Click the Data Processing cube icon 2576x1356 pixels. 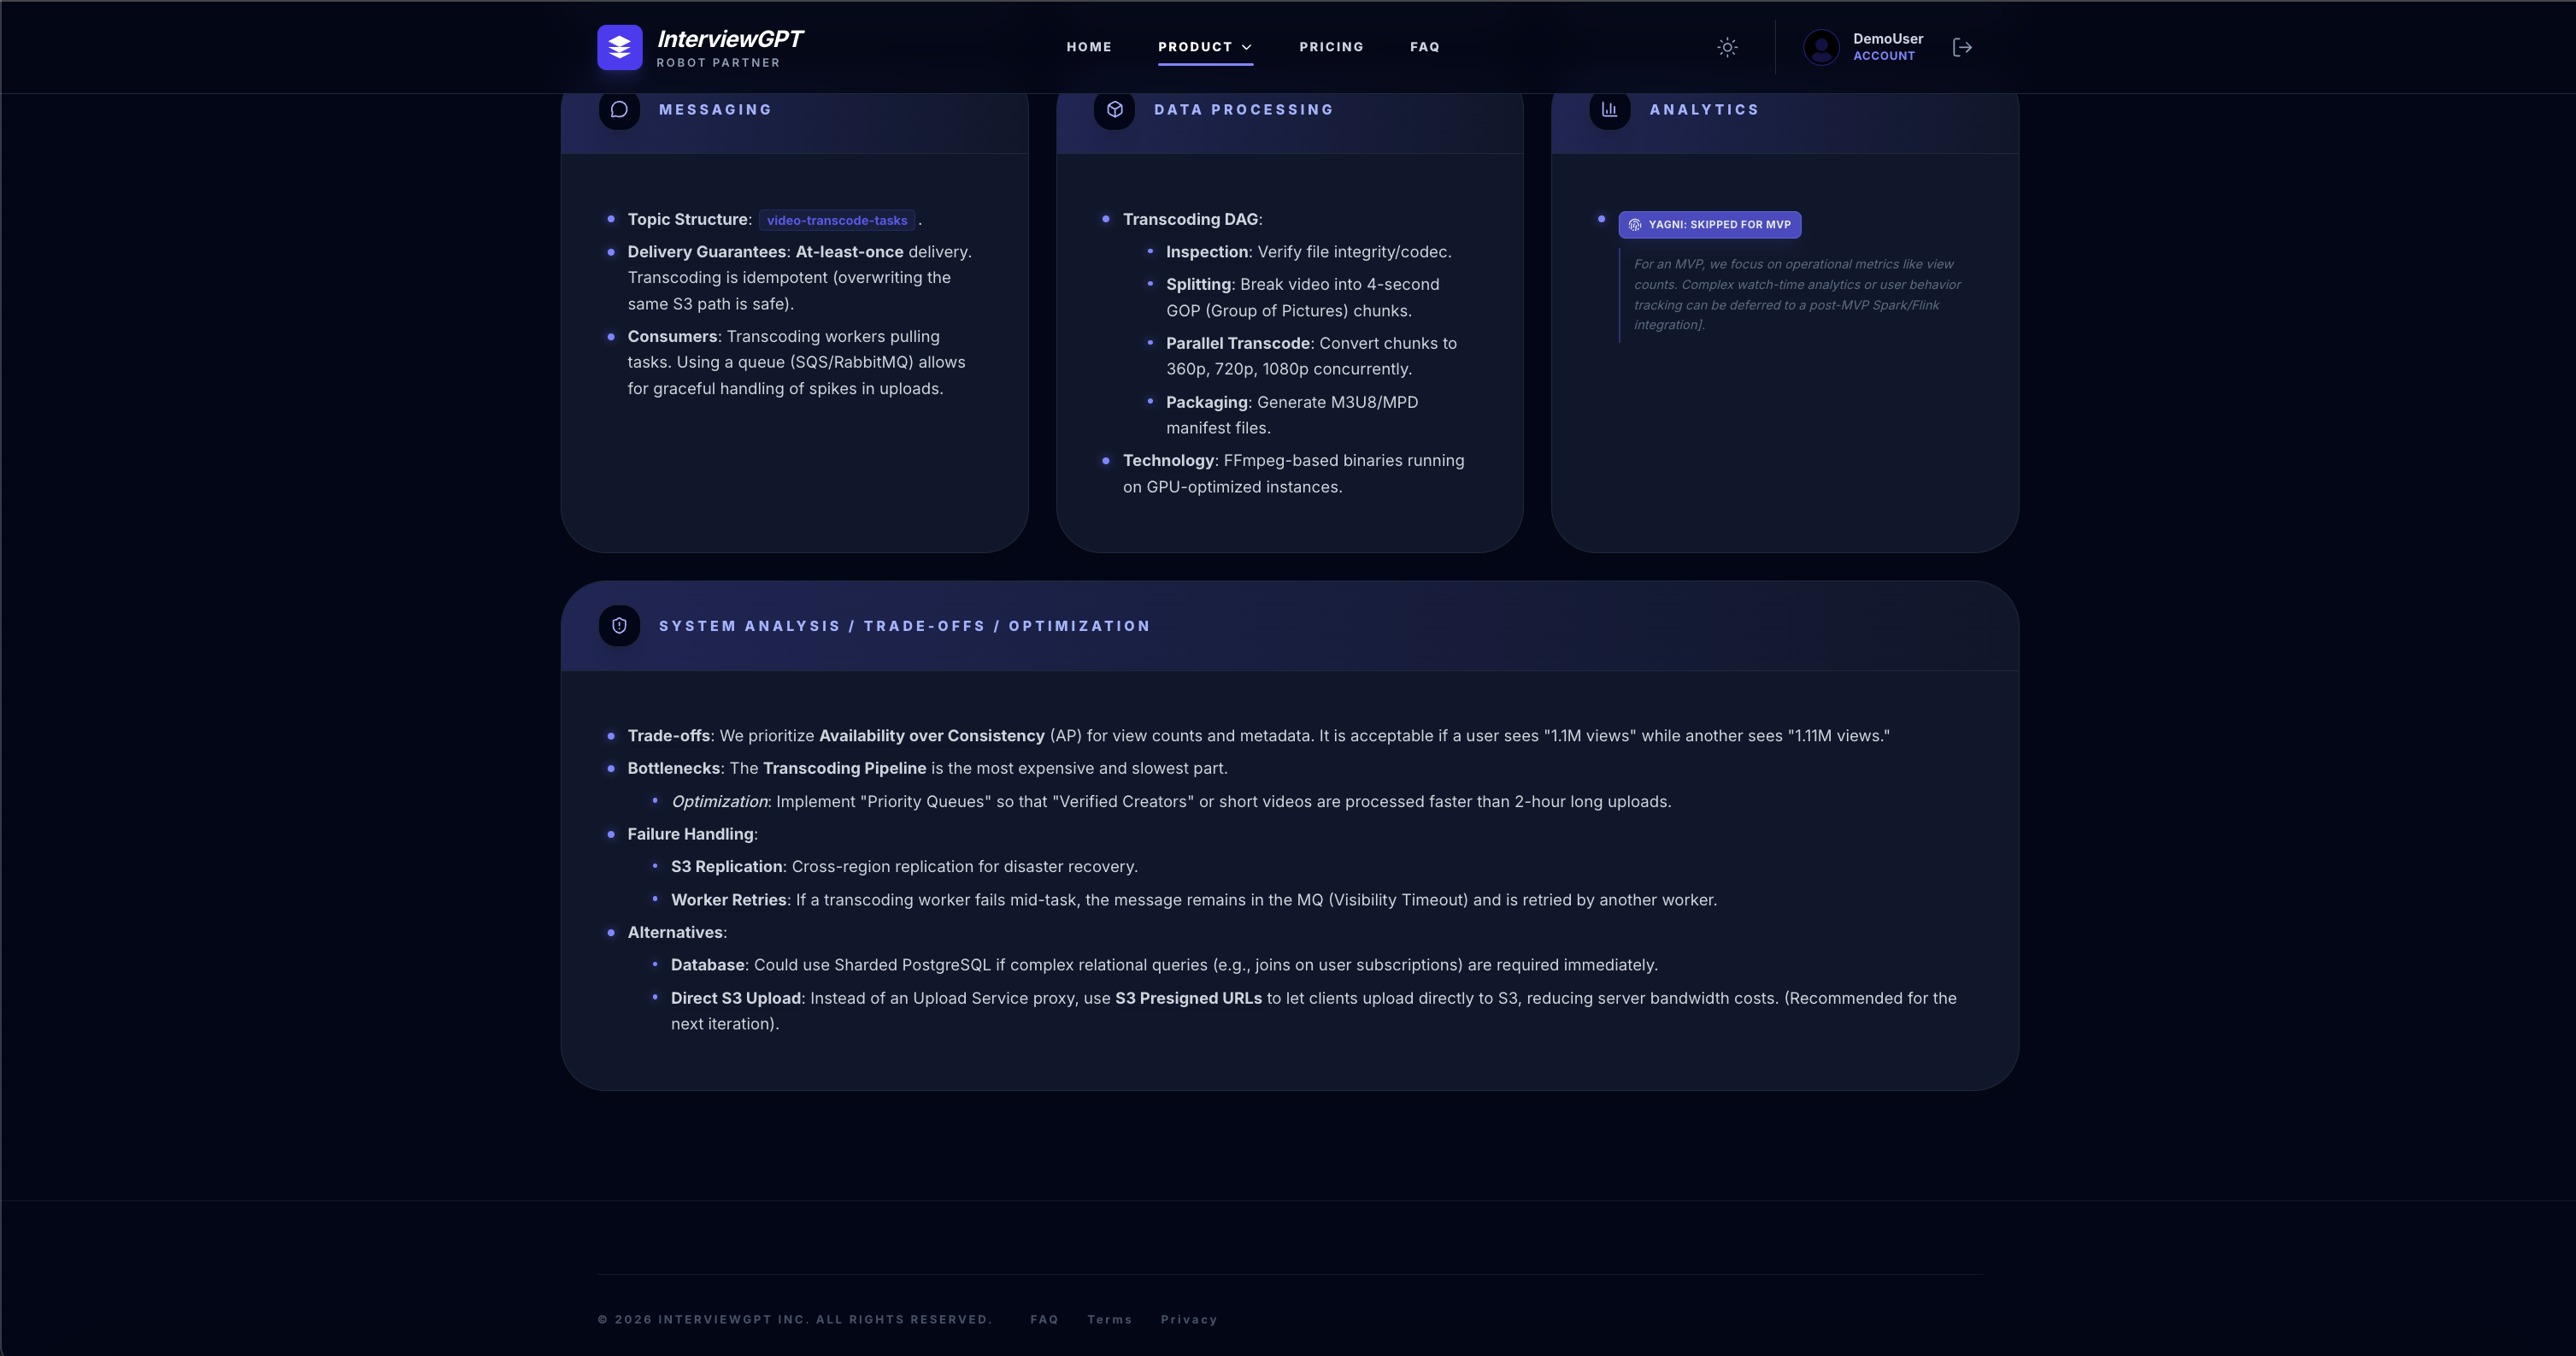[x=1115, y=110]
